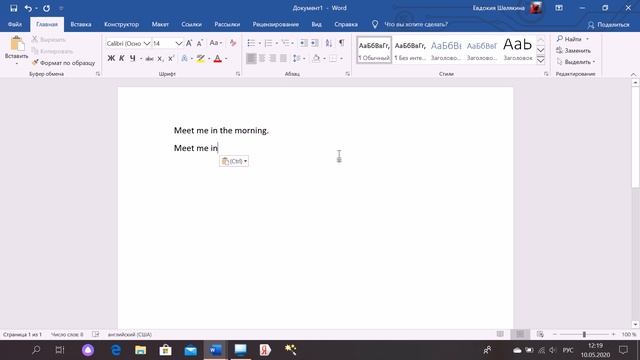
Task: Open File Explorer from the taskbar
Action: coord(140,350)
